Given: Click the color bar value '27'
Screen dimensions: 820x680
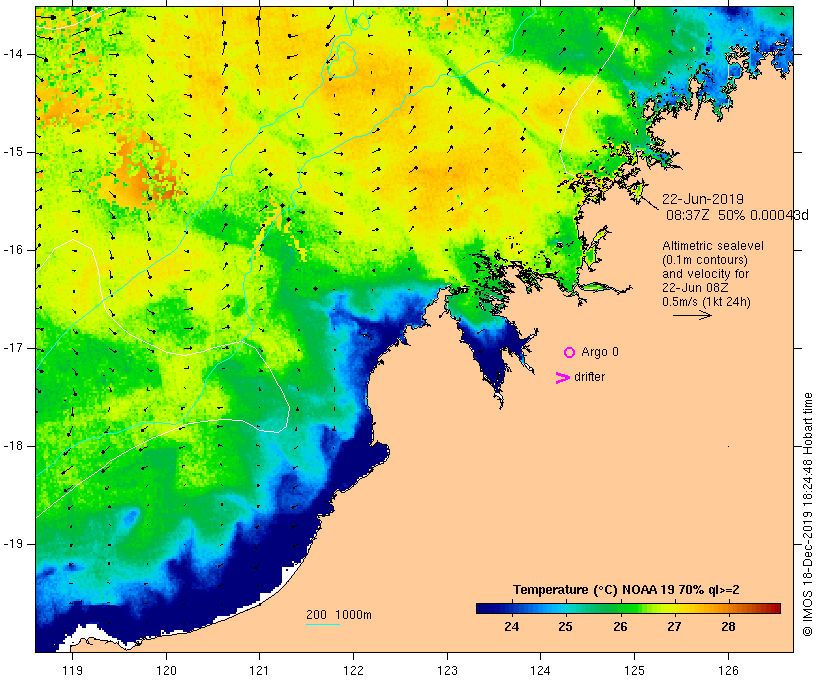Looking at the screenshot, I should (x=674, y=626).
